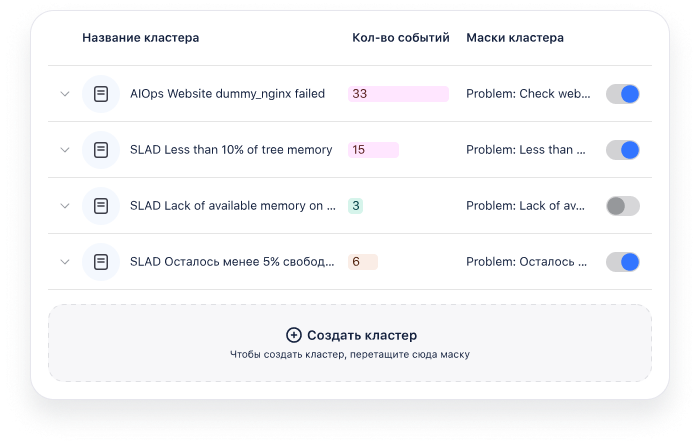Open the AIOps Website dummy_nginx failed cluster name
The image size is (696, 442).
pos(227,94)
